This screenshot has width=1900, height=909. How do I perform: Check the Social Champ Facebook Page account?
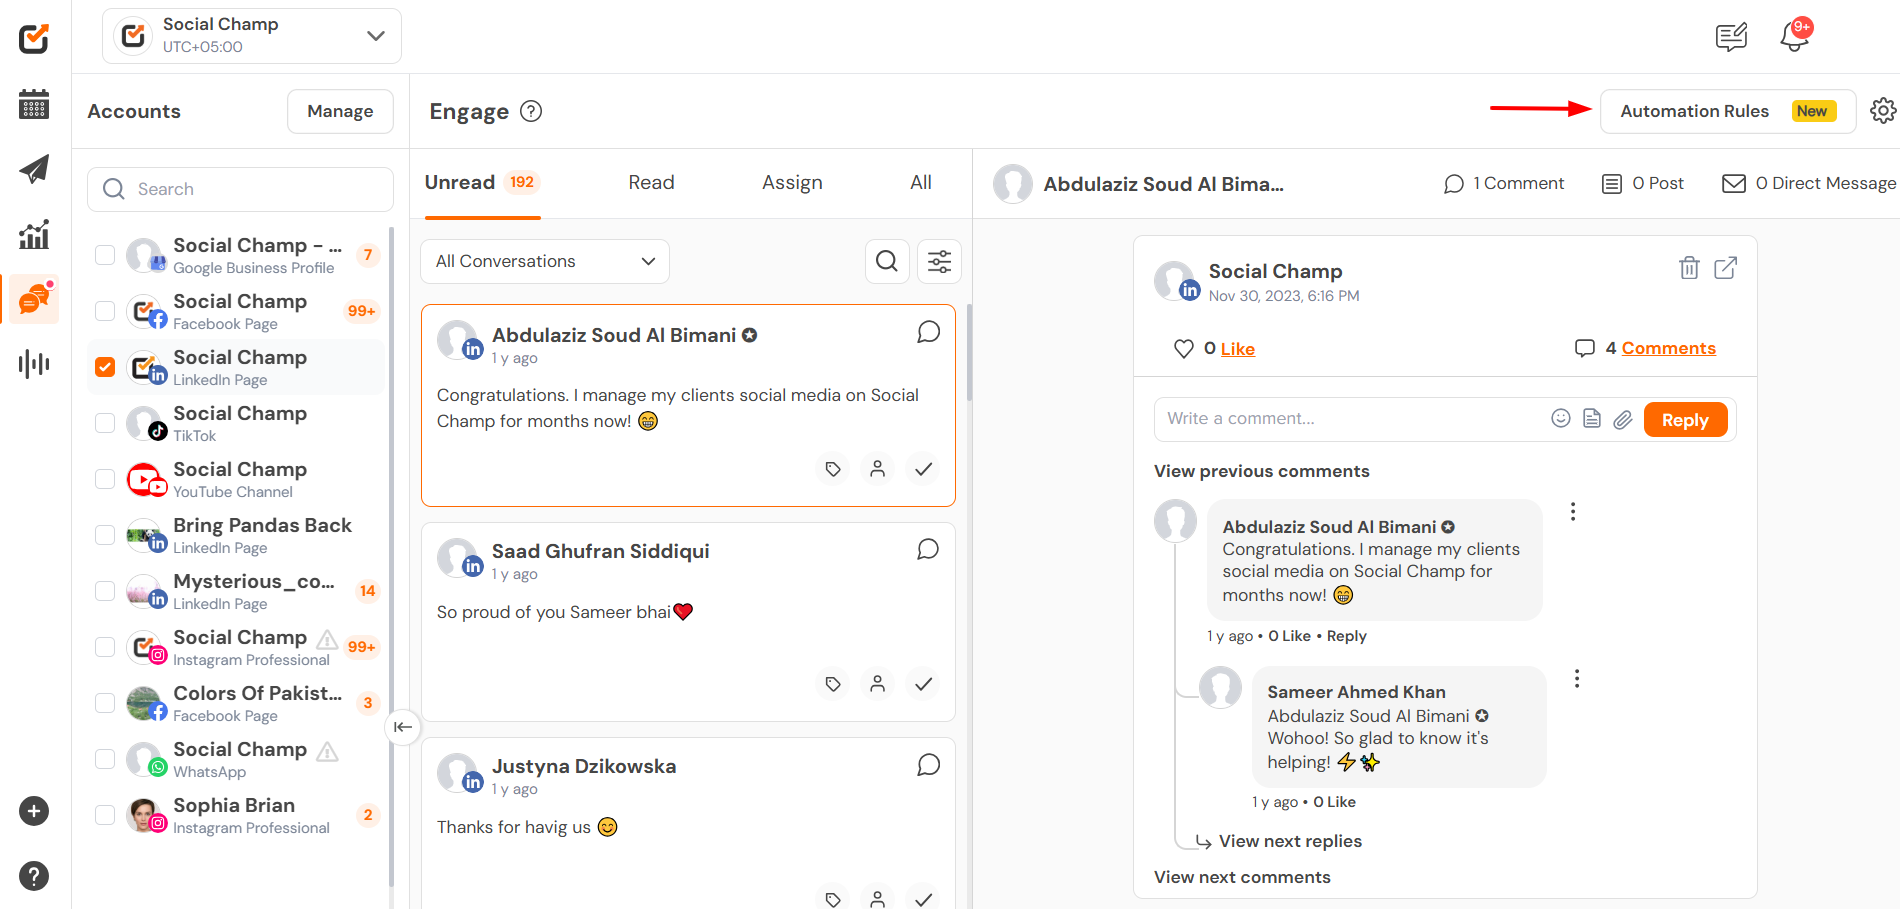(105, 311)
